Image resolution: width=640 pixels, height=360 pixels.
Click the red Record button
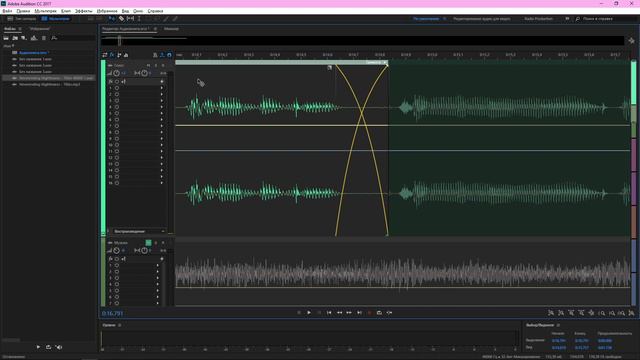pos(369,313)
